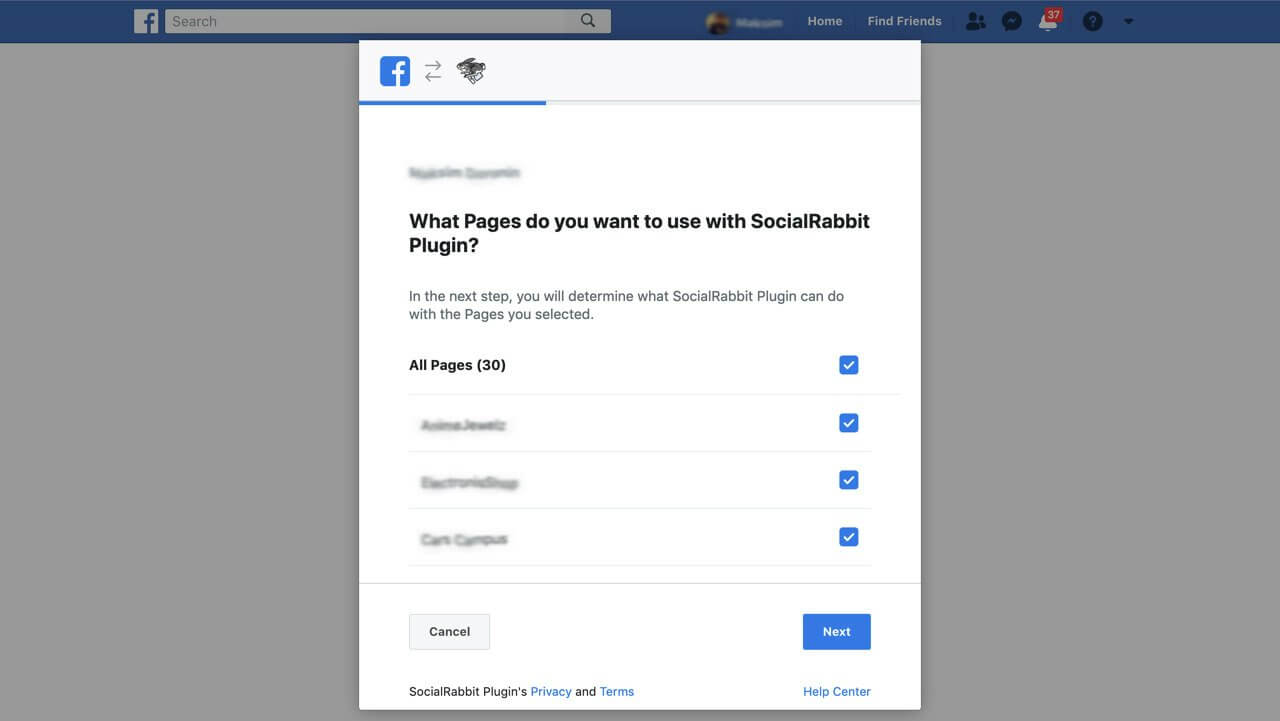Open the Privacy link
The width and height of the screenshot is (1280, 721).
[x=551, y=691]
